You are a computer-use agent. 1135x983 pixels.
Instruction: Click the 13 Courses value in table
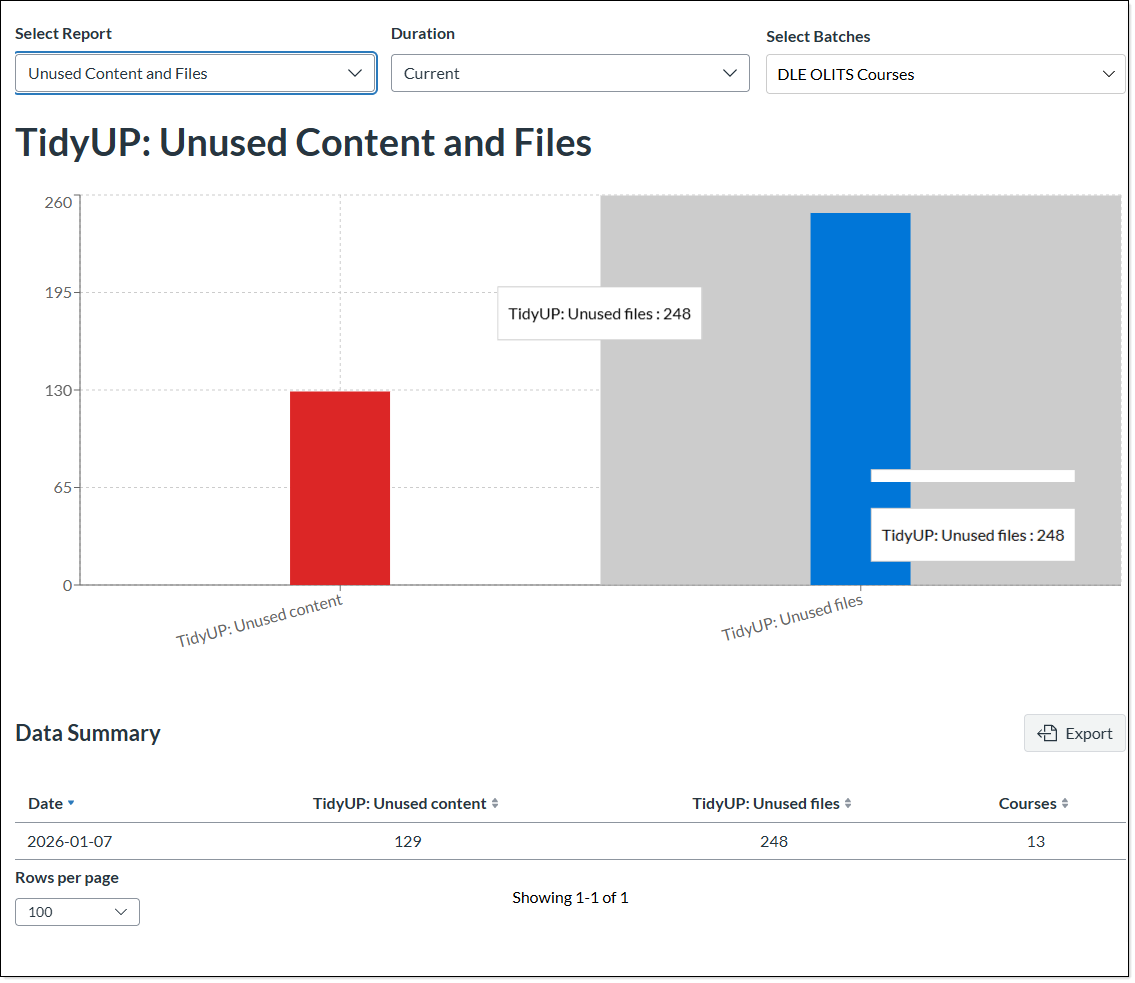(1034, 841)
